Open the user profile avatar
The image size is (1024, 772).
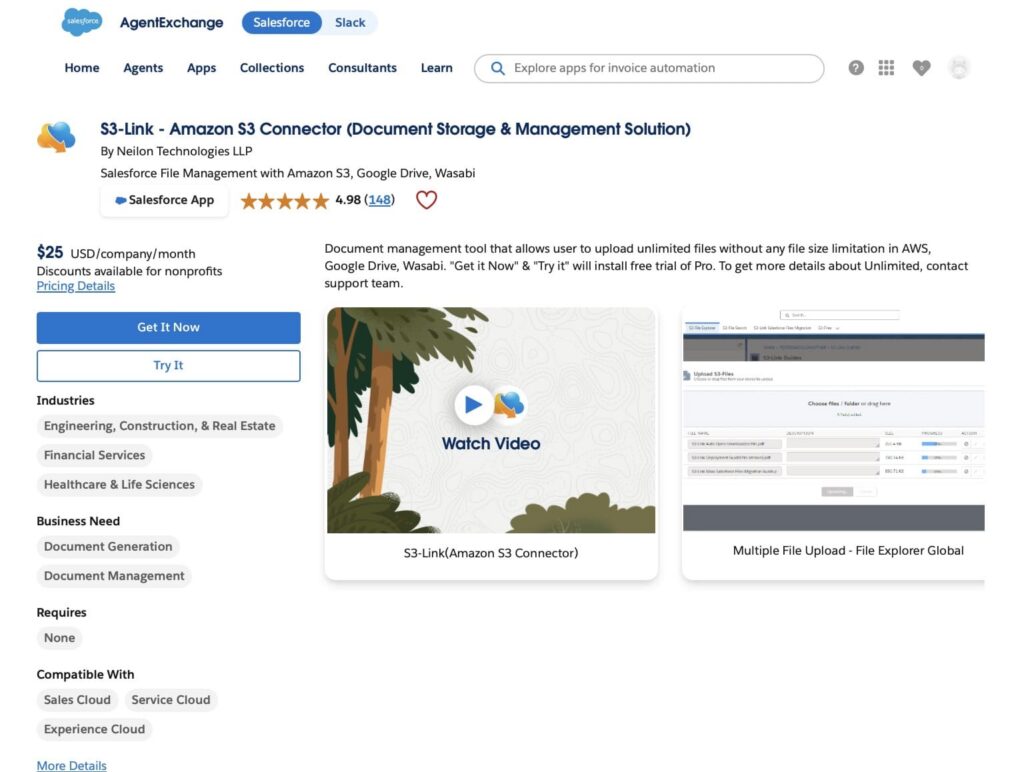(x=959, y=68)
